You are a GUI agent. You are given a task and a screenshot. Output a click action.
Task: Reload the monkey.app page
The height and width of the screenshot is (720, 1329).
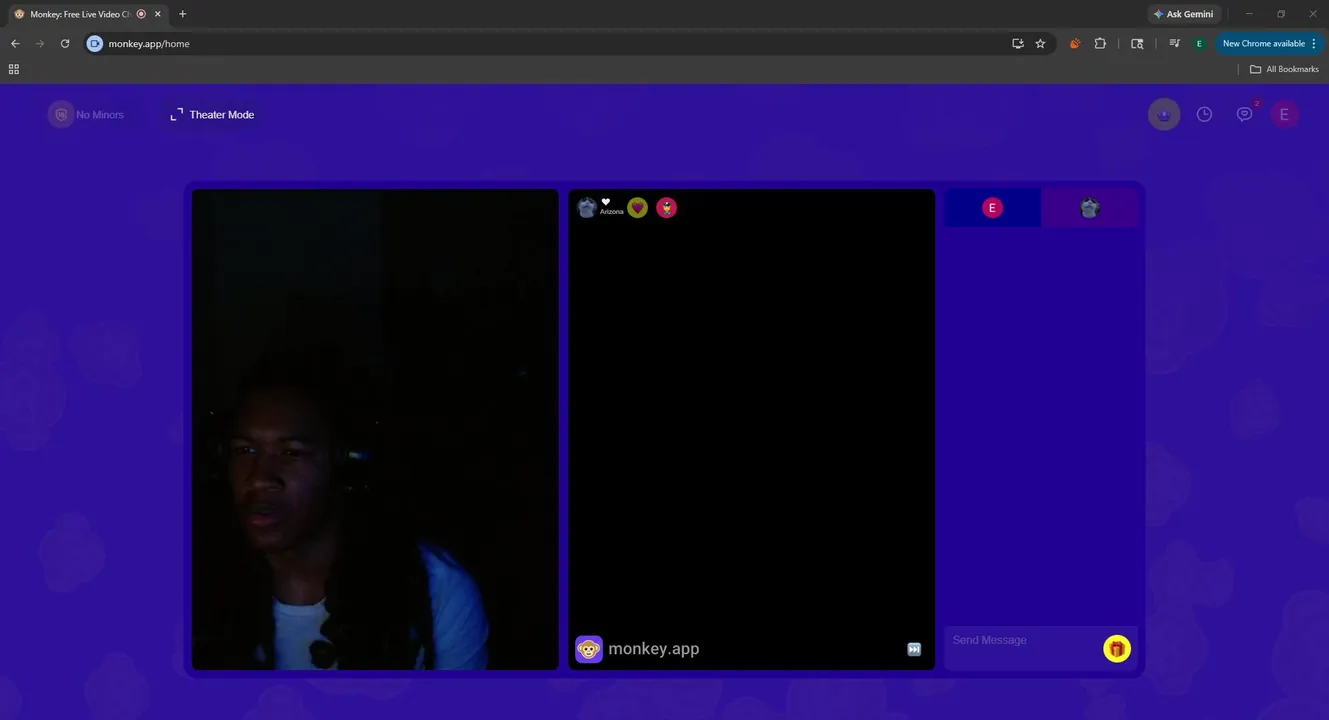pyautogui.click(x=65, y=44)
